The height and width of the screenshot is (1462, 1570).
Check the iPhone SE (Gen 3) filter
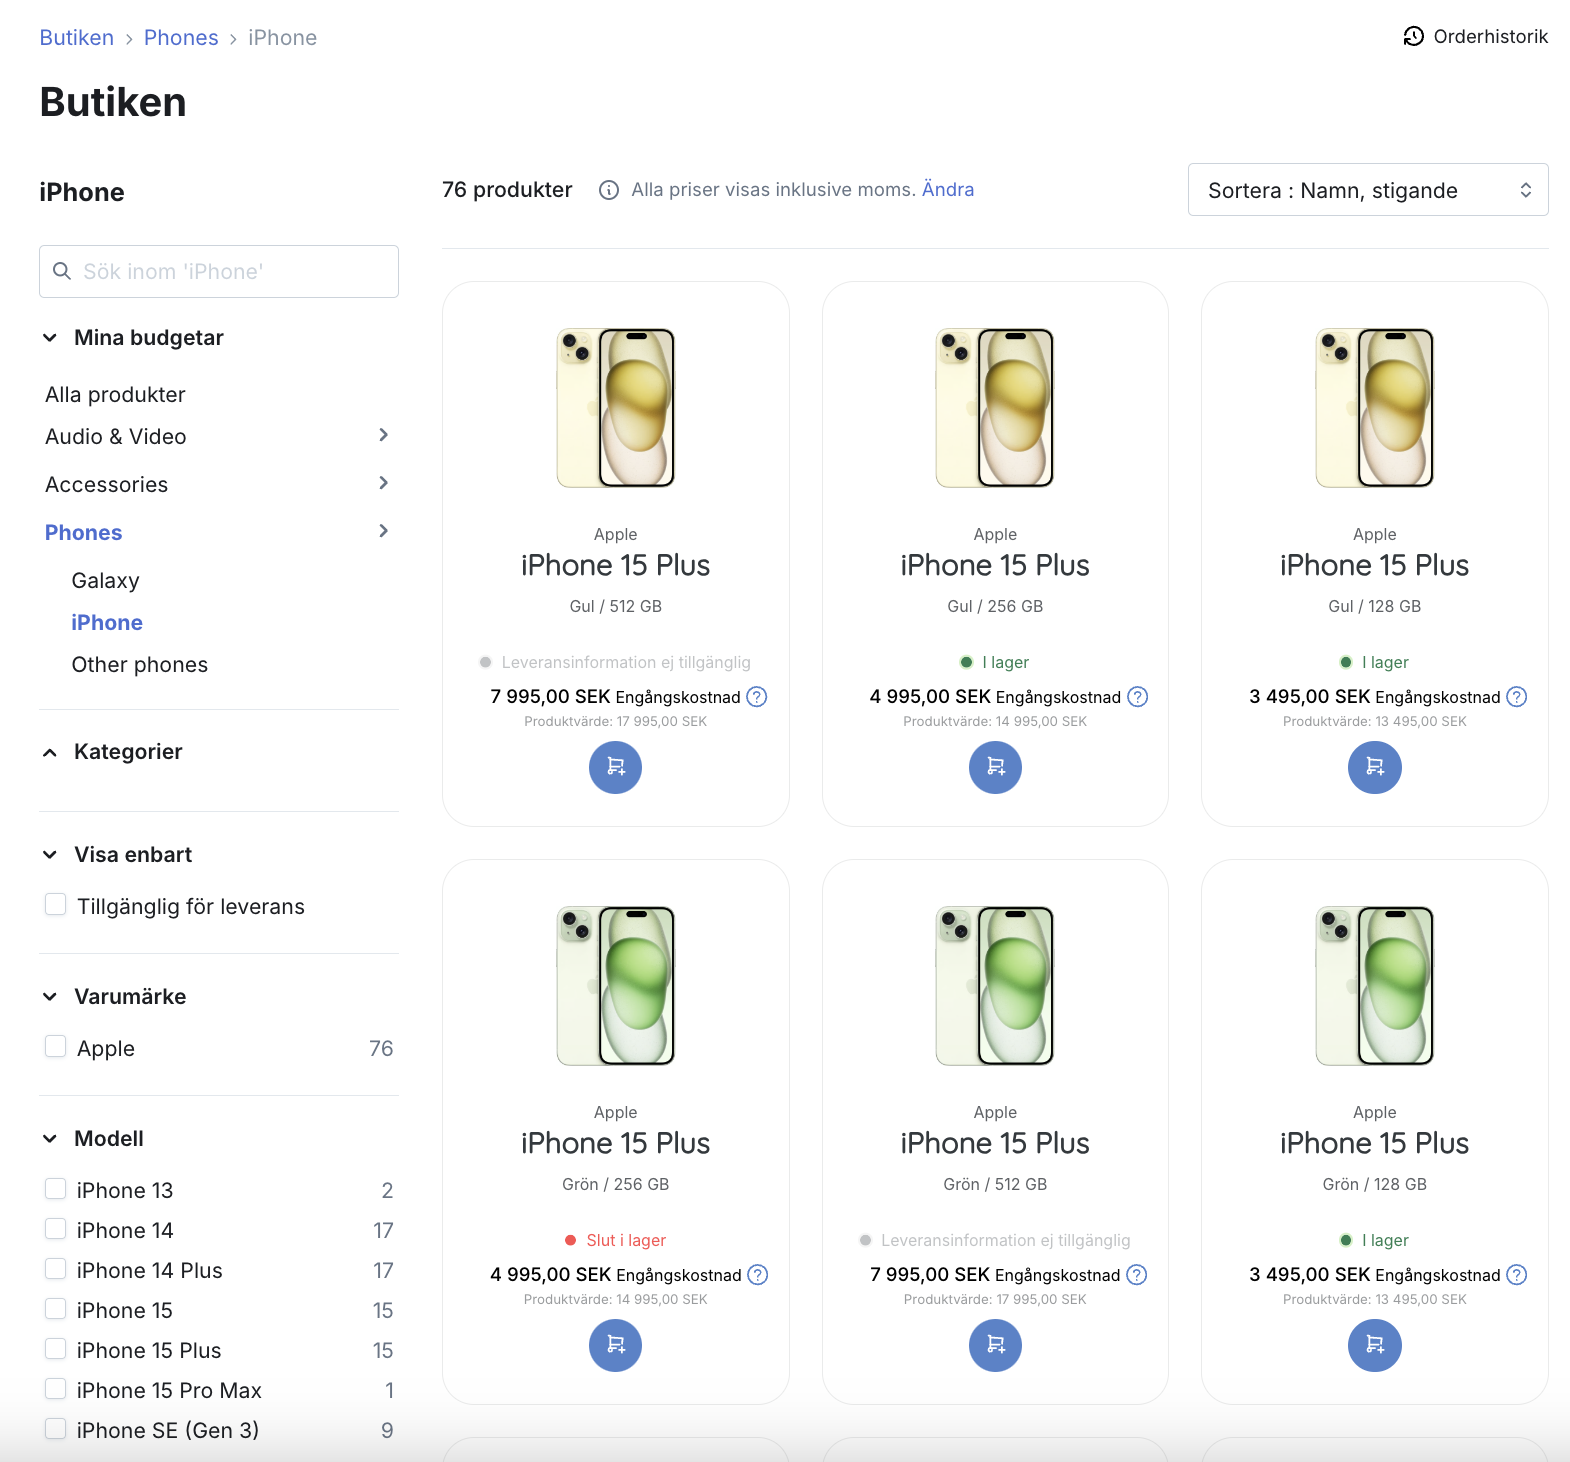pos(56,1429)
